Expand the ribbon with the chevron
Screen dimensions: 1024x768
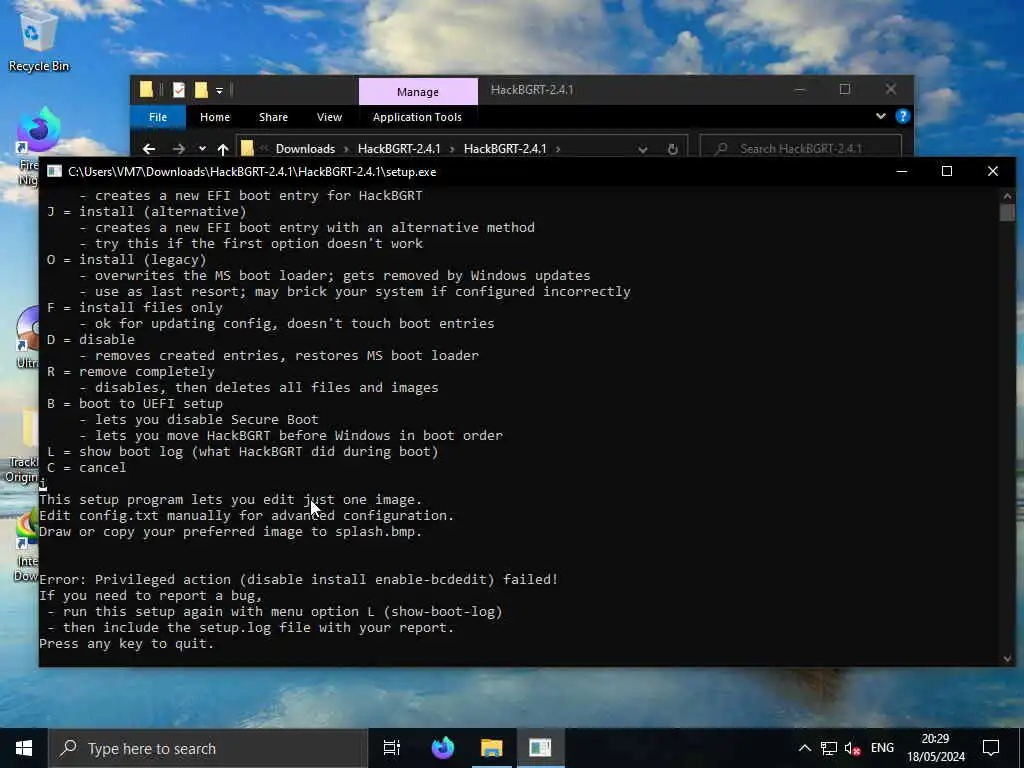(x=880, y=116)
